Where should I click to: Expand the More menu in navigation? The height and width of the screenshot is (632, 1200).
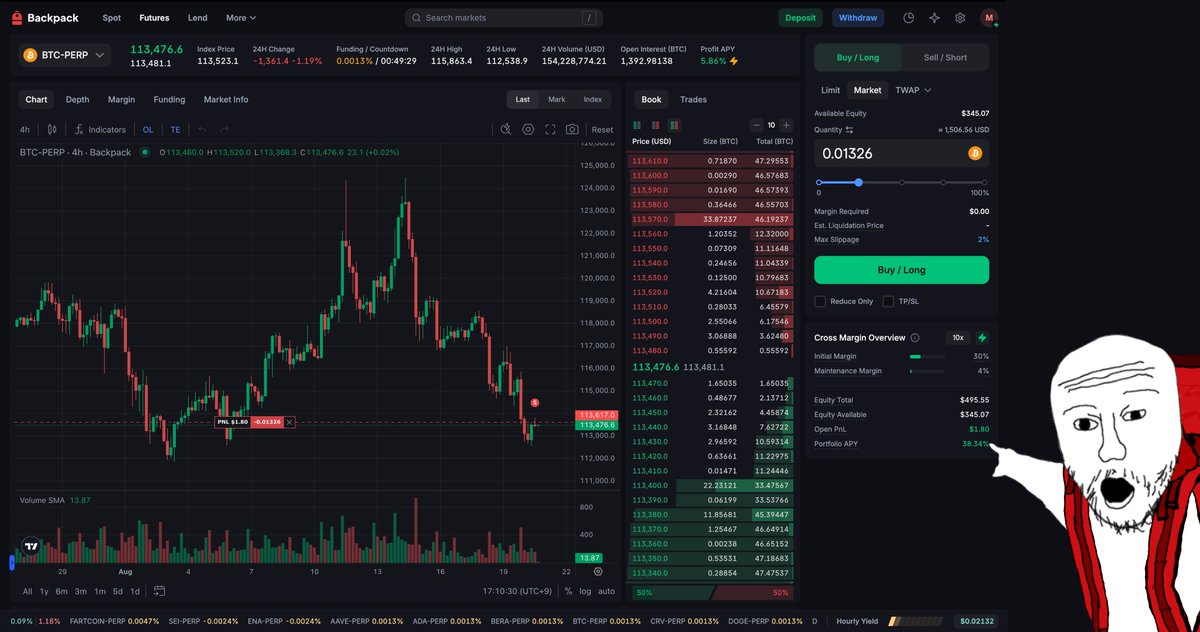pos(241,18)
